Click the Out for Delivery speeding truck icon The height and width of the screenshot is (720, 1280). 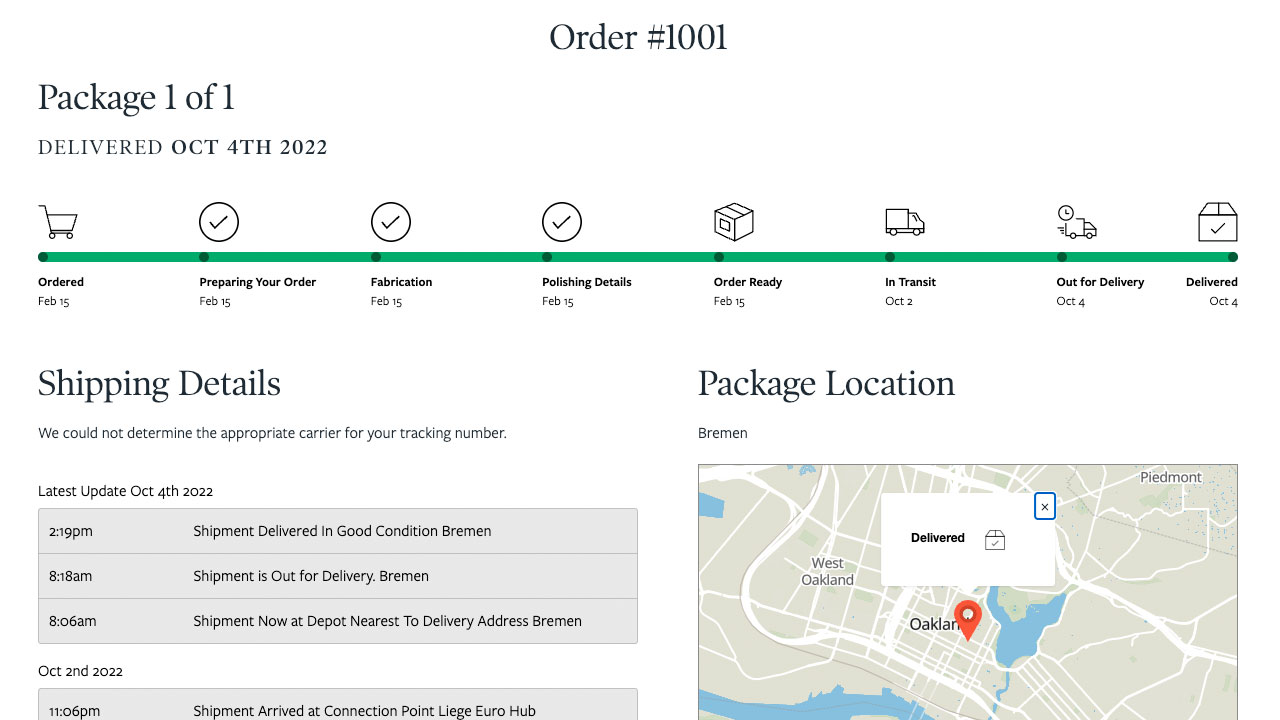click(1076, 222)
